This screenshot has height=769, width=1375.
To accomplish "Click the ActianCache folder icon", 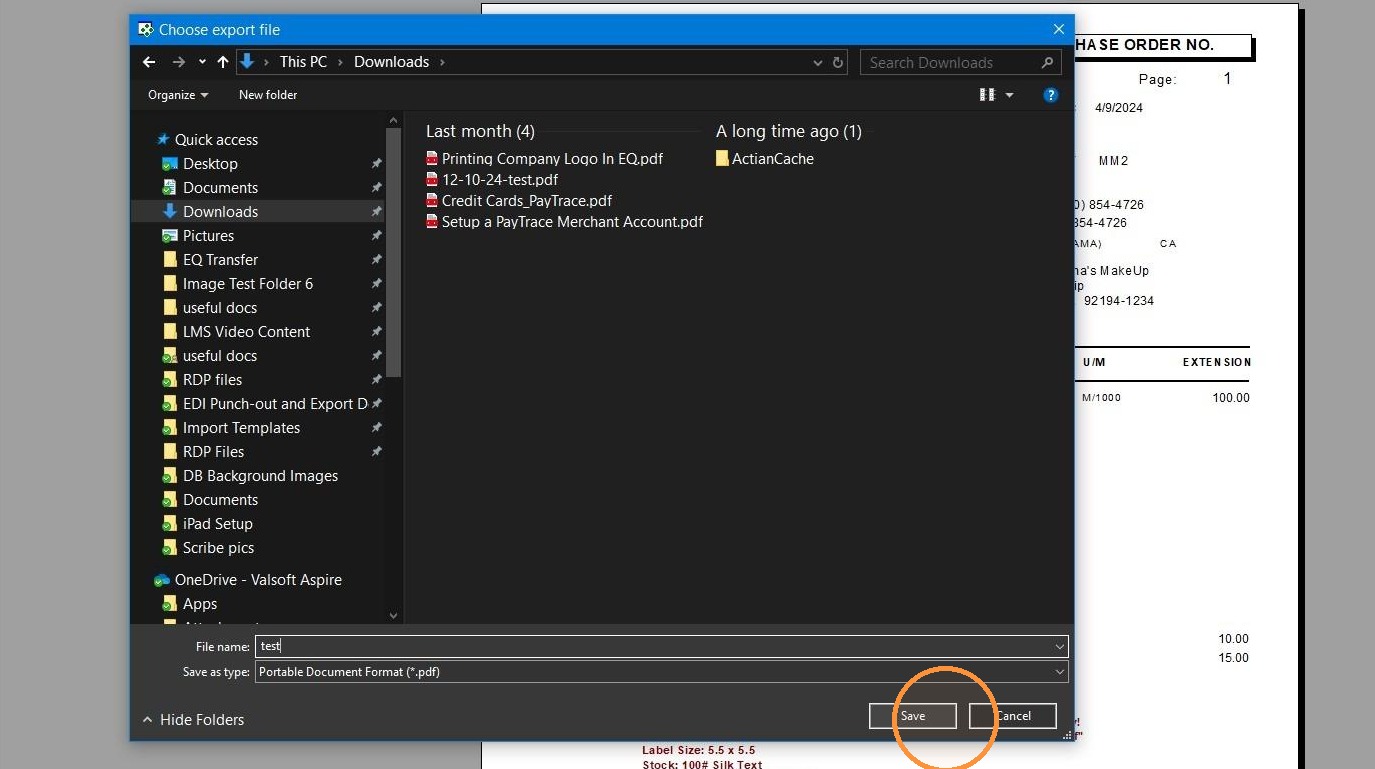I will click(x=722, y=159).
